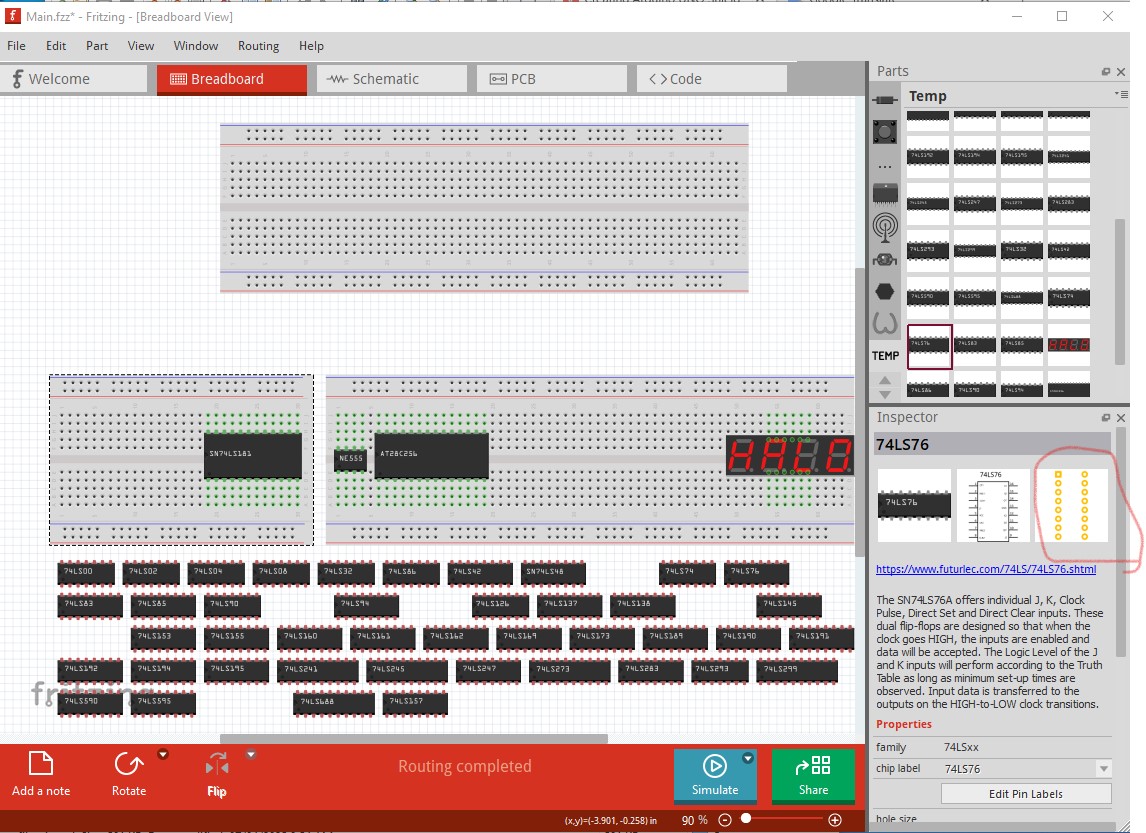Select the hexagon parts bin icon
The height and width of the screenshot is (833, 1146).
point(884,292)
